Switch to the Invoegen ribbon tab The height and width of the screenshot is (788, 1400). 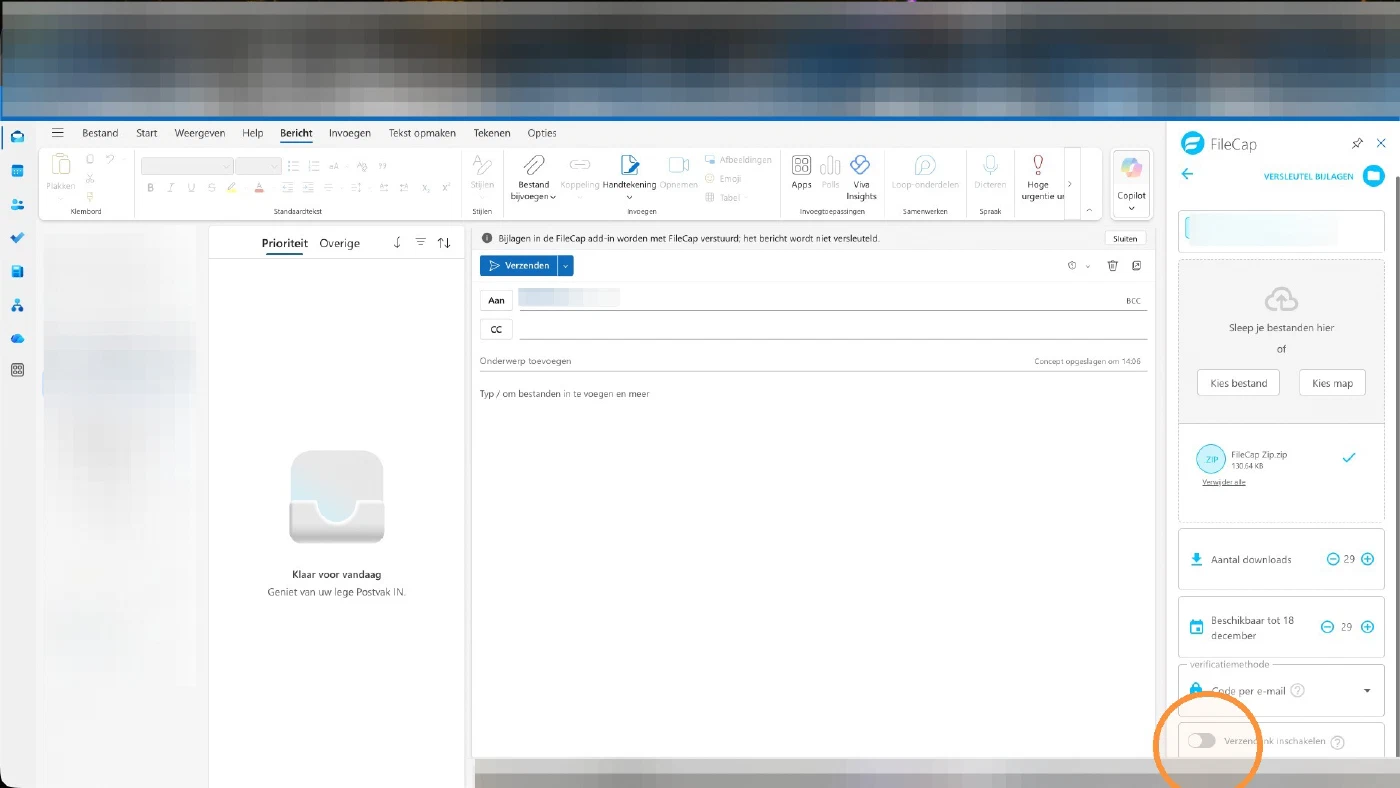click(x=350, y=133)
